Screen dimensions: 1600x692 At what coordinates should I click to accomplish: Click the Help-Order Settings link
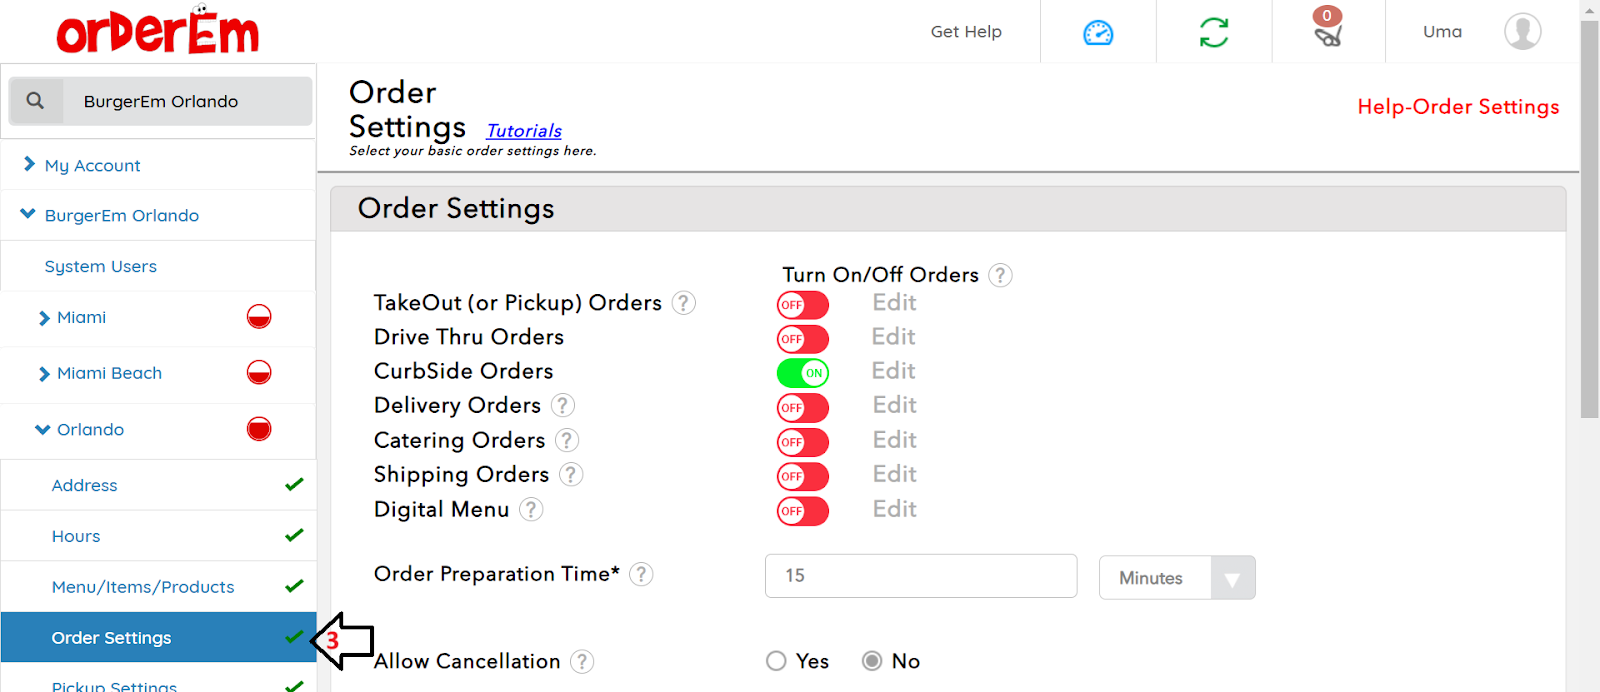pyautogui.click(x=1458, y=107)
